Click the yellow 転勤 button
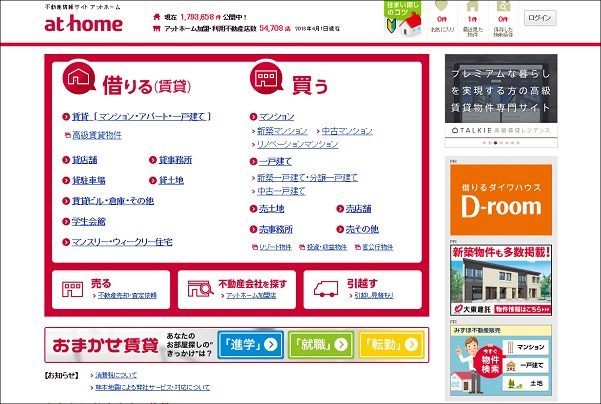601x404 pixels. 392,345
